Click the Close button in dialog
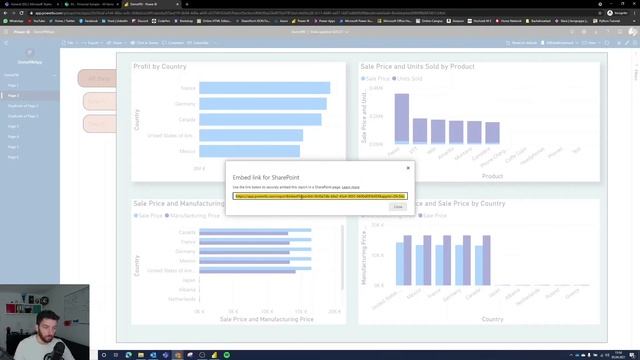 pyautogui.click(x=398, y=207)
